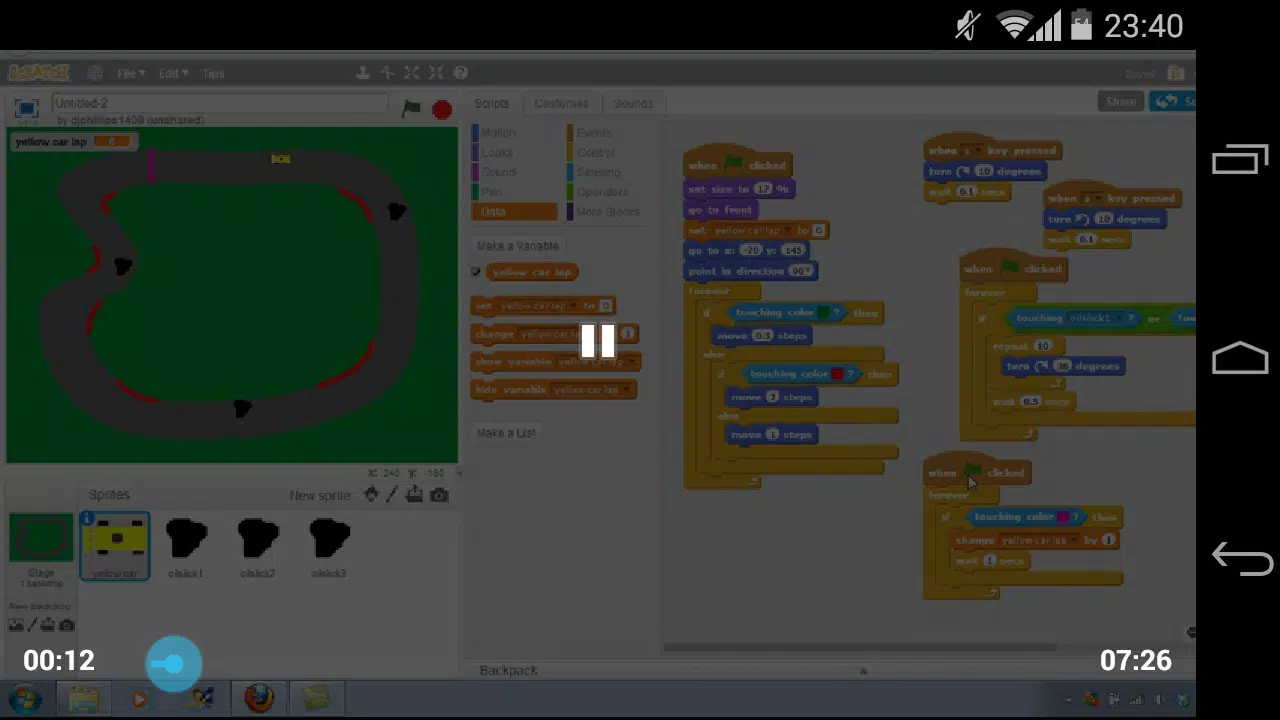Switch to the Scripts tab
The width and height of the screenshot is (1280, 720).
491,103
